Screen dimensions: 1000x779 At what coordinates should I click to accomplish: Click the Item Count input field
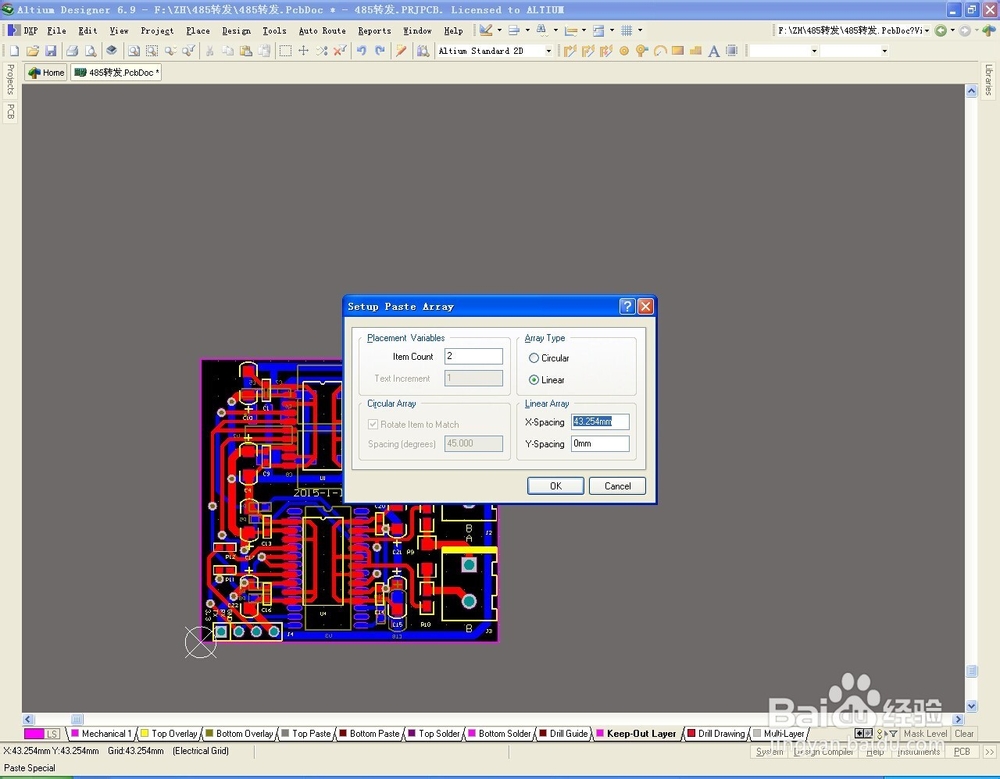pos(473,356)
